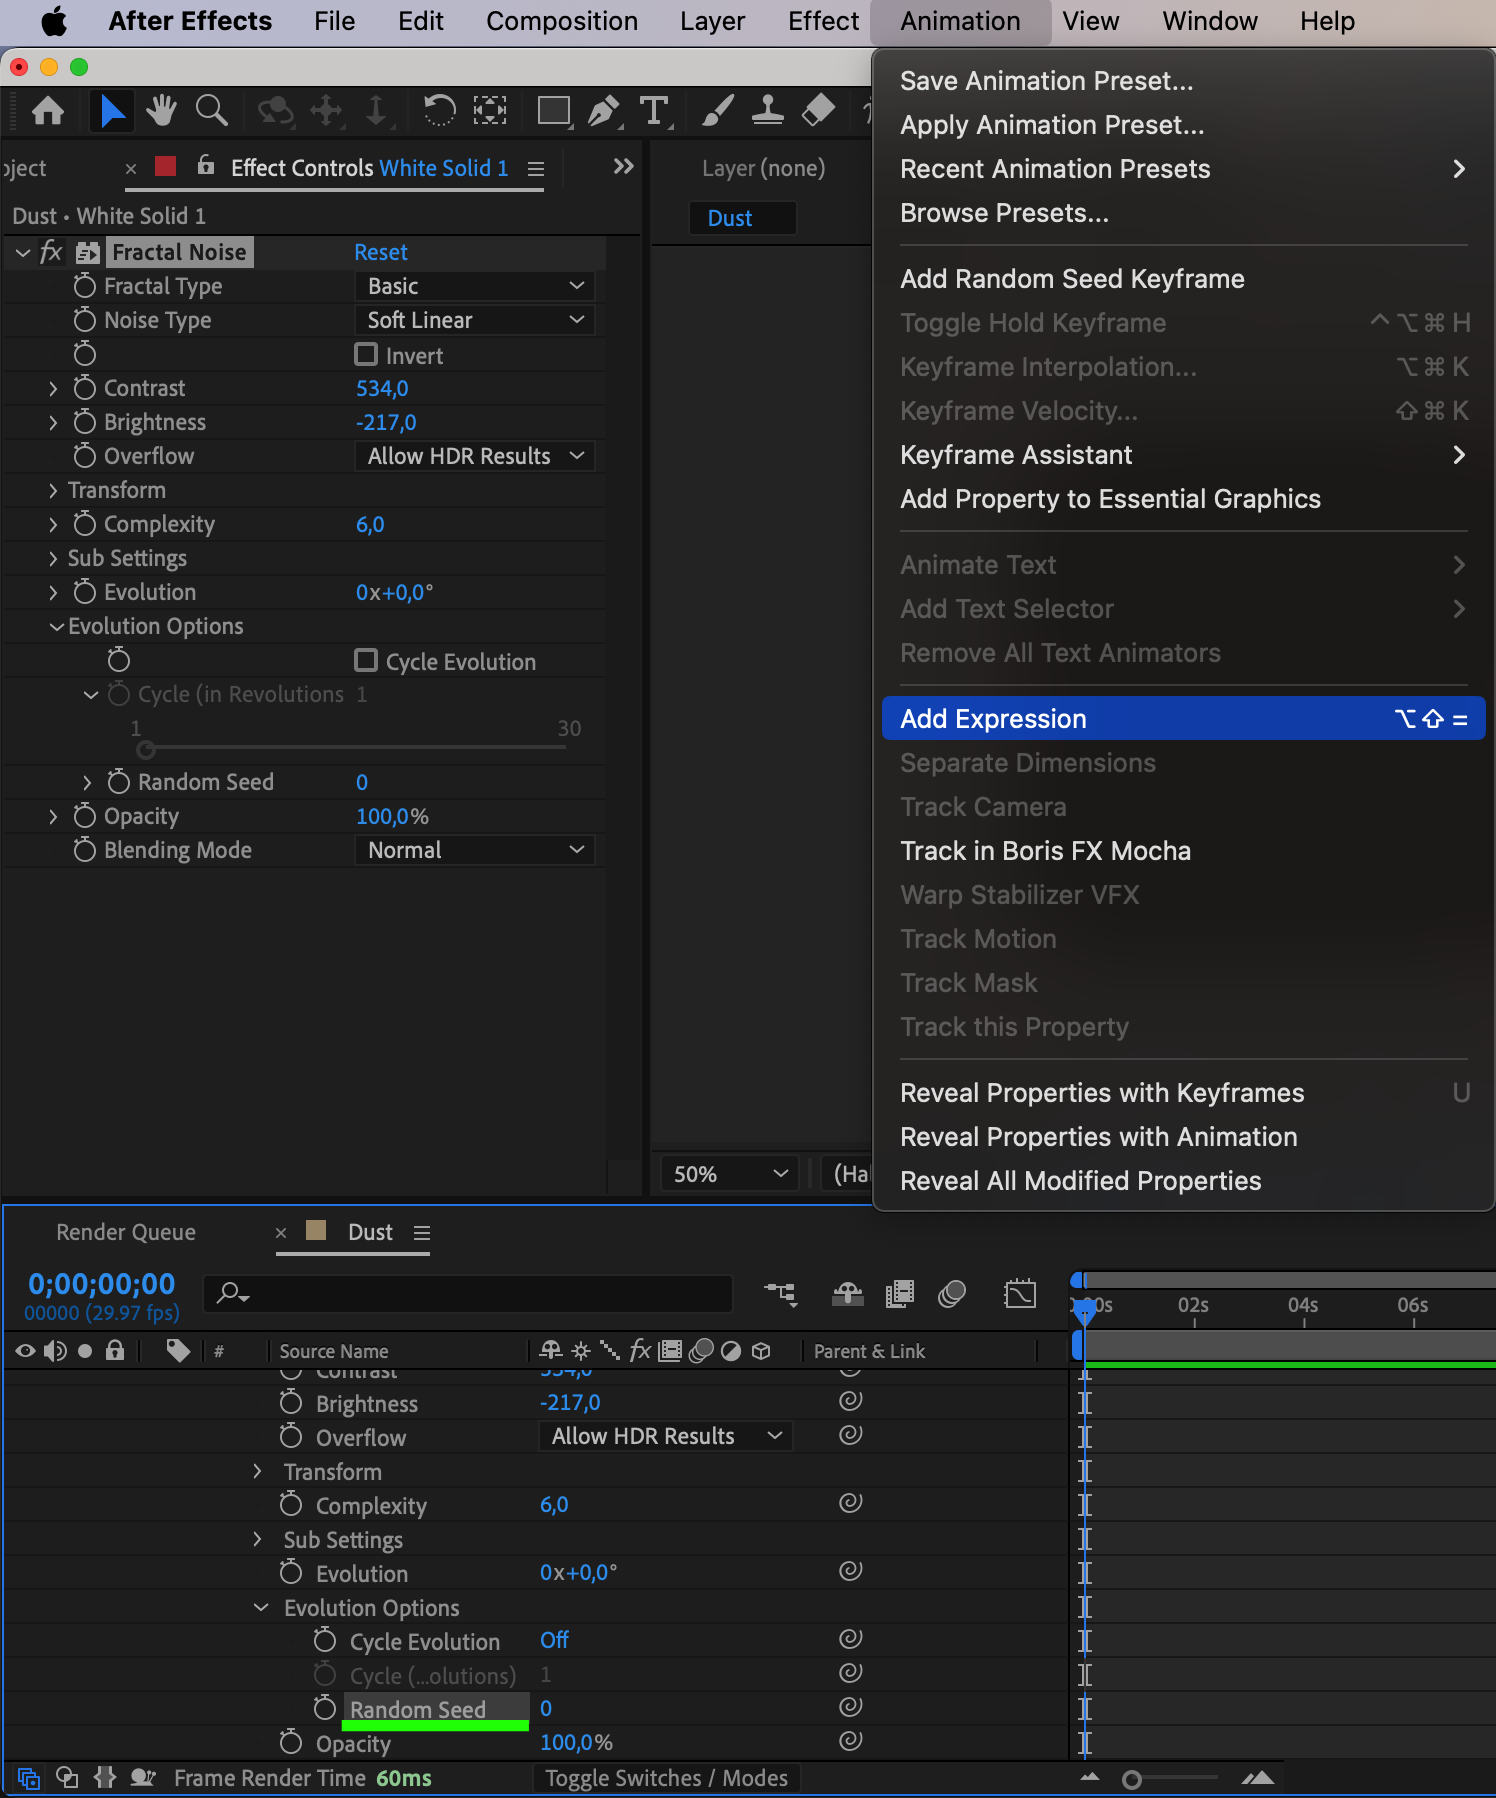Select the Pen tool

pyautogui.click(x=604, y=110)
